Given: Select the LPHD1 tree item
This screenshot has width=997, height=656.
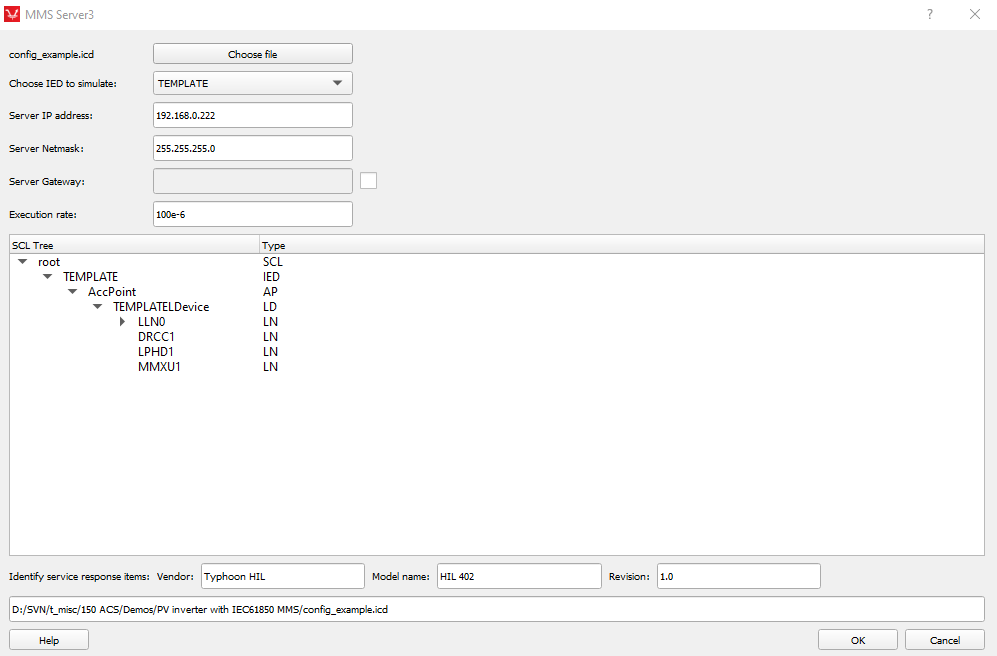Looking at the screenshot, I should click(156, 352).
